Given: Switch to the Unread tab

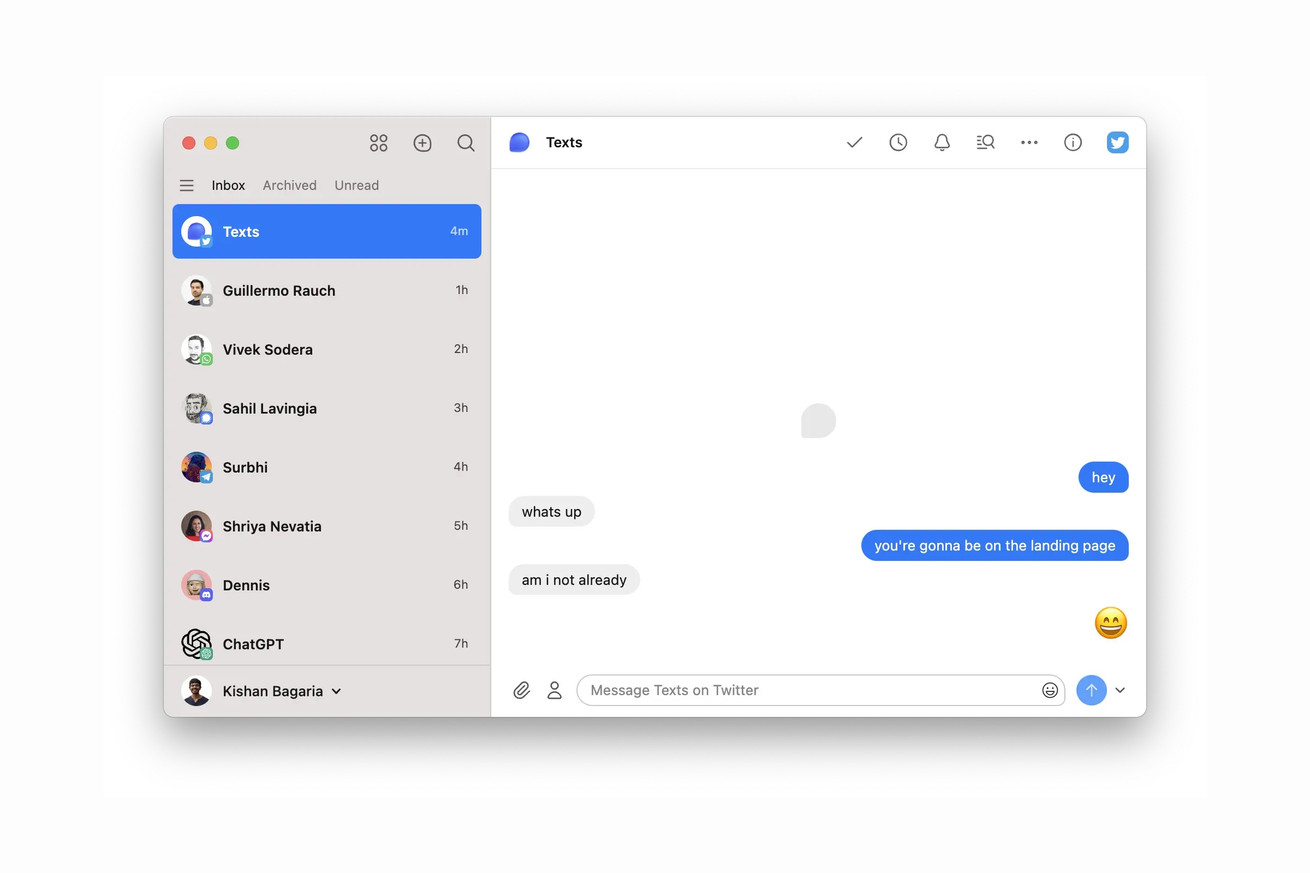Looking at the screenshot, I should click(x=356, y=185).
